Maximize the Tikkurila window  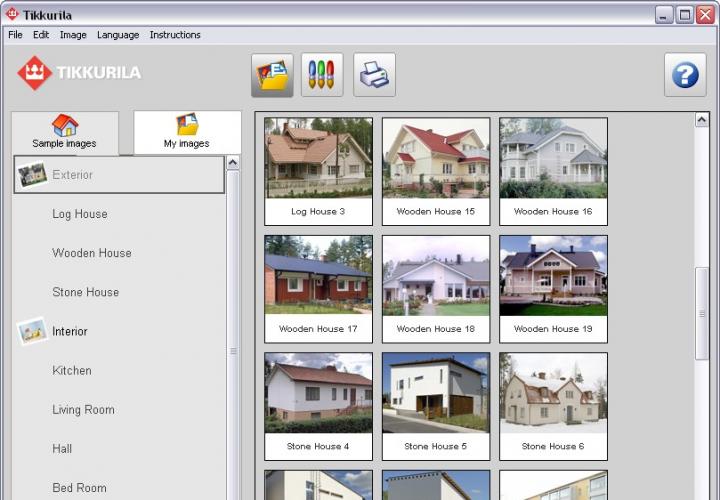[x=685, y=15]
